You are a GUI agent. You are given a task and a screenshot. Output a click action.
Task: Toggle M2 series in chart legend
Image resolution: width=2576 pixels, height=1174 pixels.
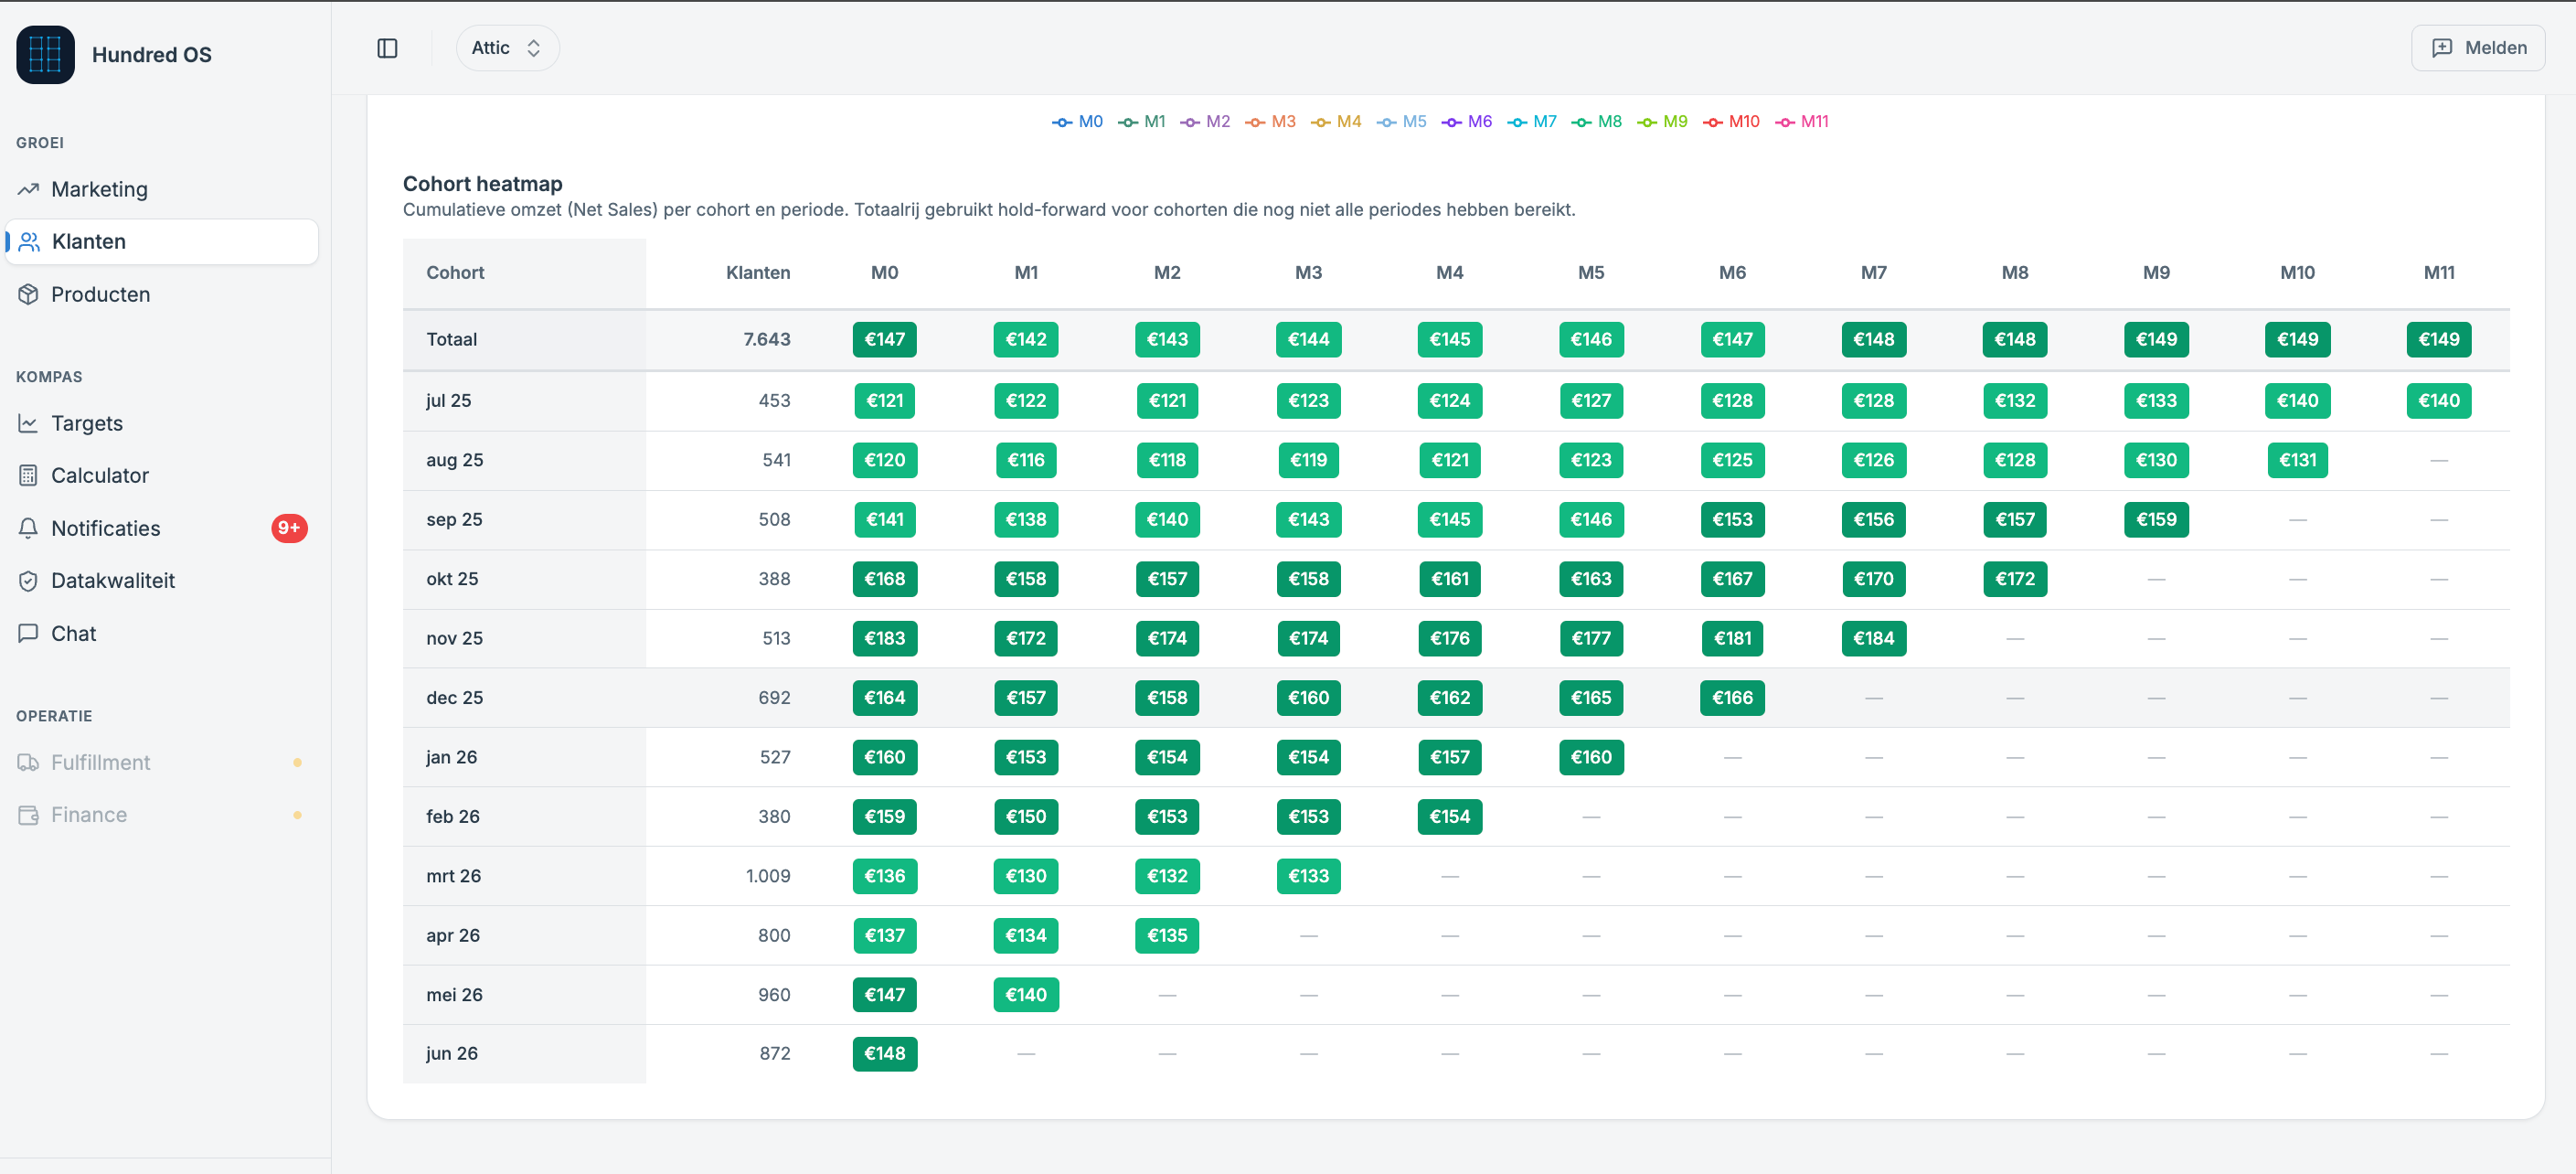click(1205, 121)
